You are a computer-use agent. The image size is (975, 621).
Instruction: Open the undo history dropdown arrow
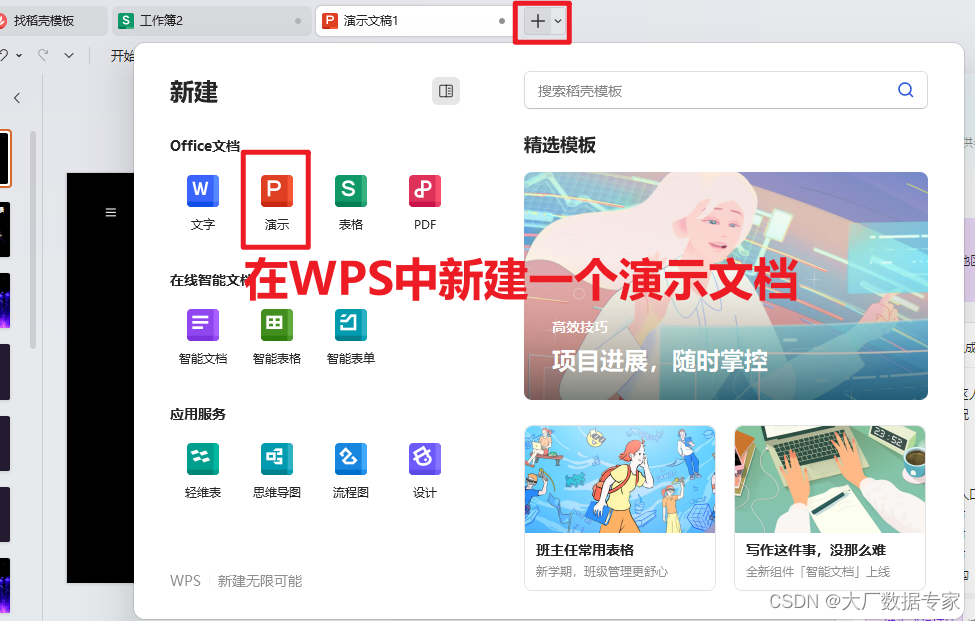(x=19, y=55)
